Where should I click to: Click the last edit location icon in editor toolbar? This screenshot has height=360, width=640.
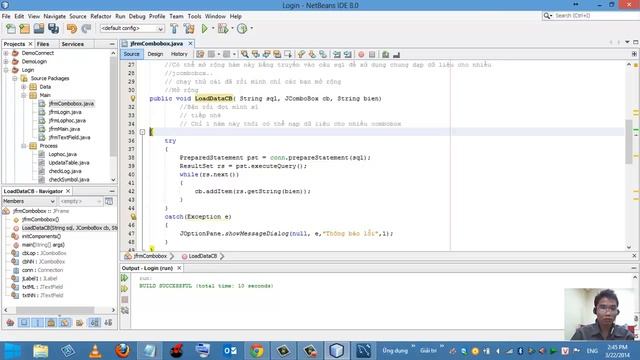tap(200, 54)
